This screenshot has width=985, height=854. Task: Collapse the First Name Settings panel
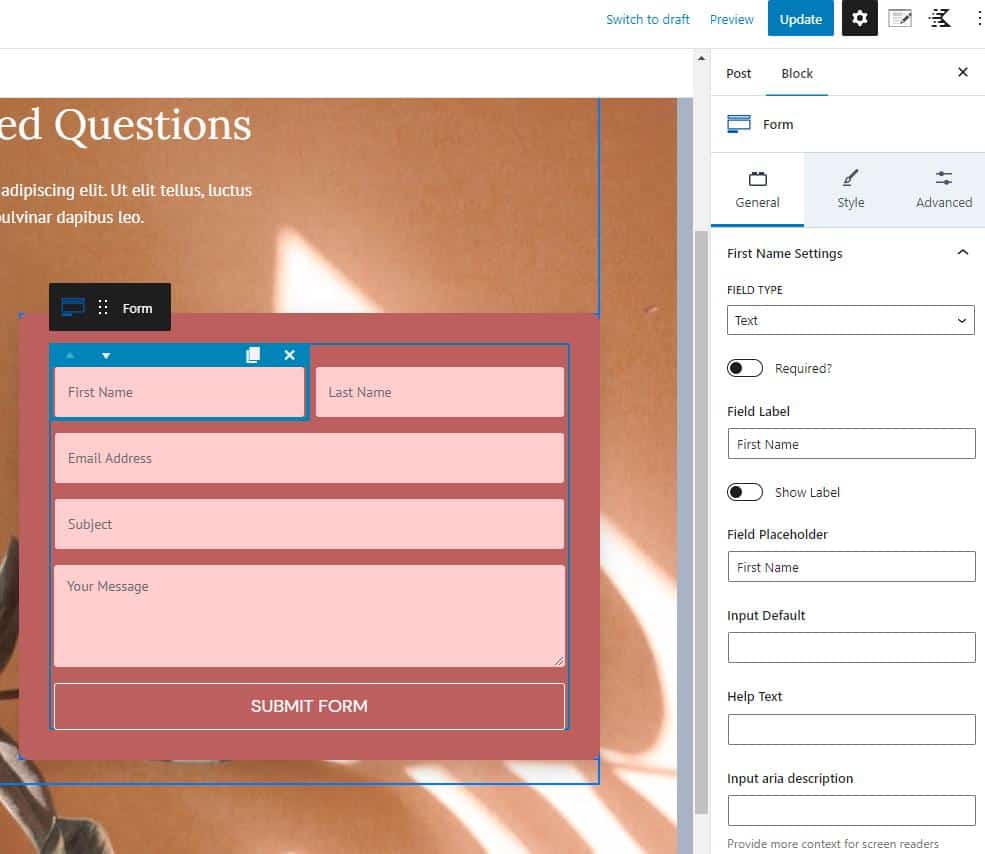pos(962,253)
